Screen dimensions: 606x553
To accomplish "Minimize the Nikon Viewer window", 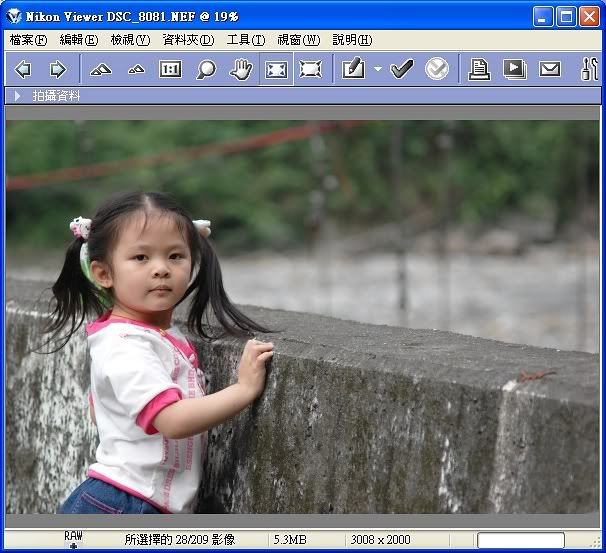I will tap(543, 17).
